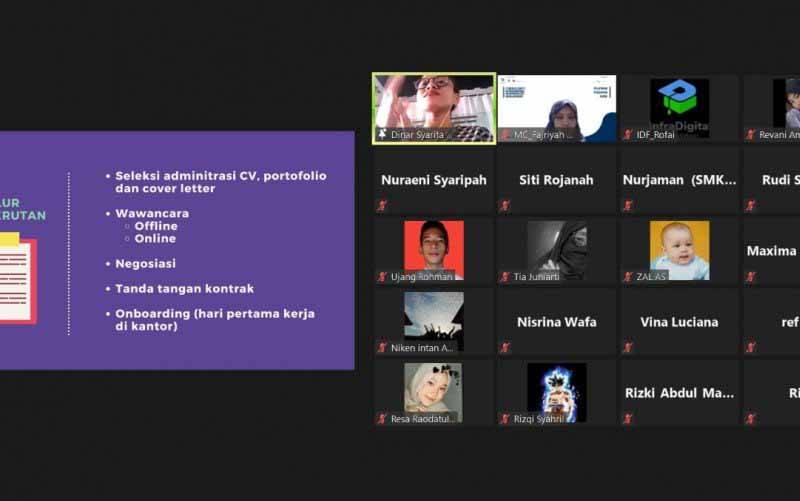Click the muted mic icon under Nuraeni Syaripah
Image resolution: width=800 pixels, height=501 pixels.
click(x=382, y=206)
